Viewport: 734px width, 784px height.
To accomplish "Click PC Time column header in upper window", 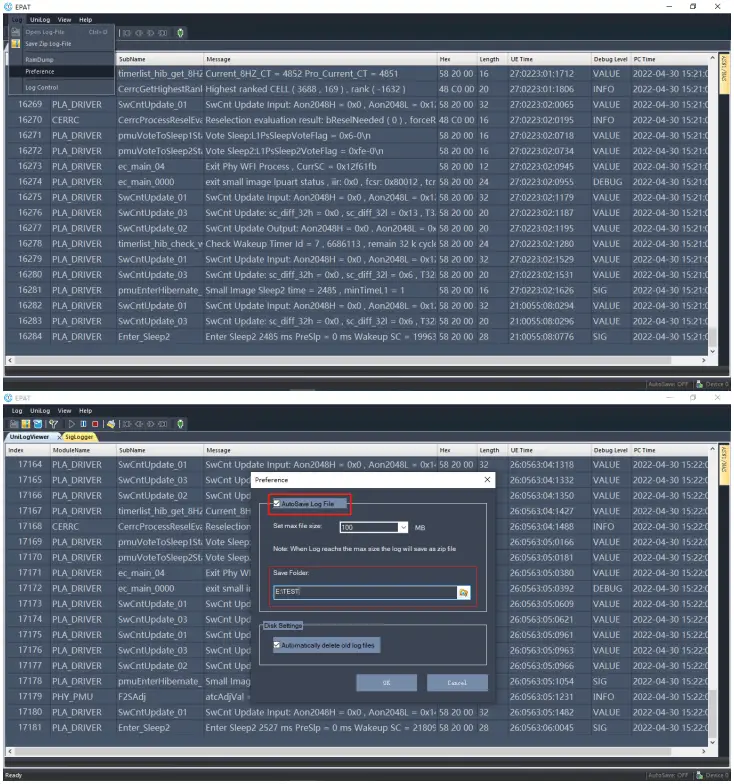I will (670, 60).
